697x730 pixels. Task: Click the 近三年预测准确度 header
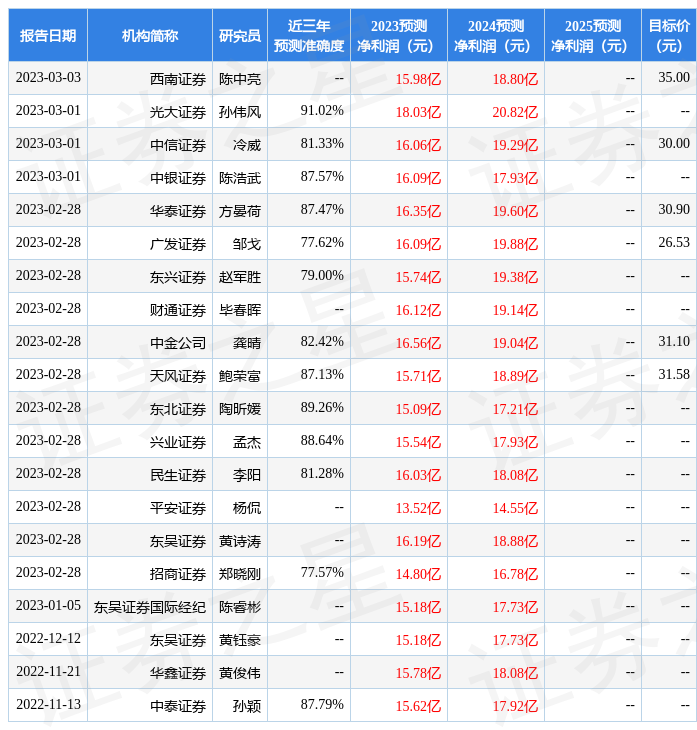[x=309, y=35]
